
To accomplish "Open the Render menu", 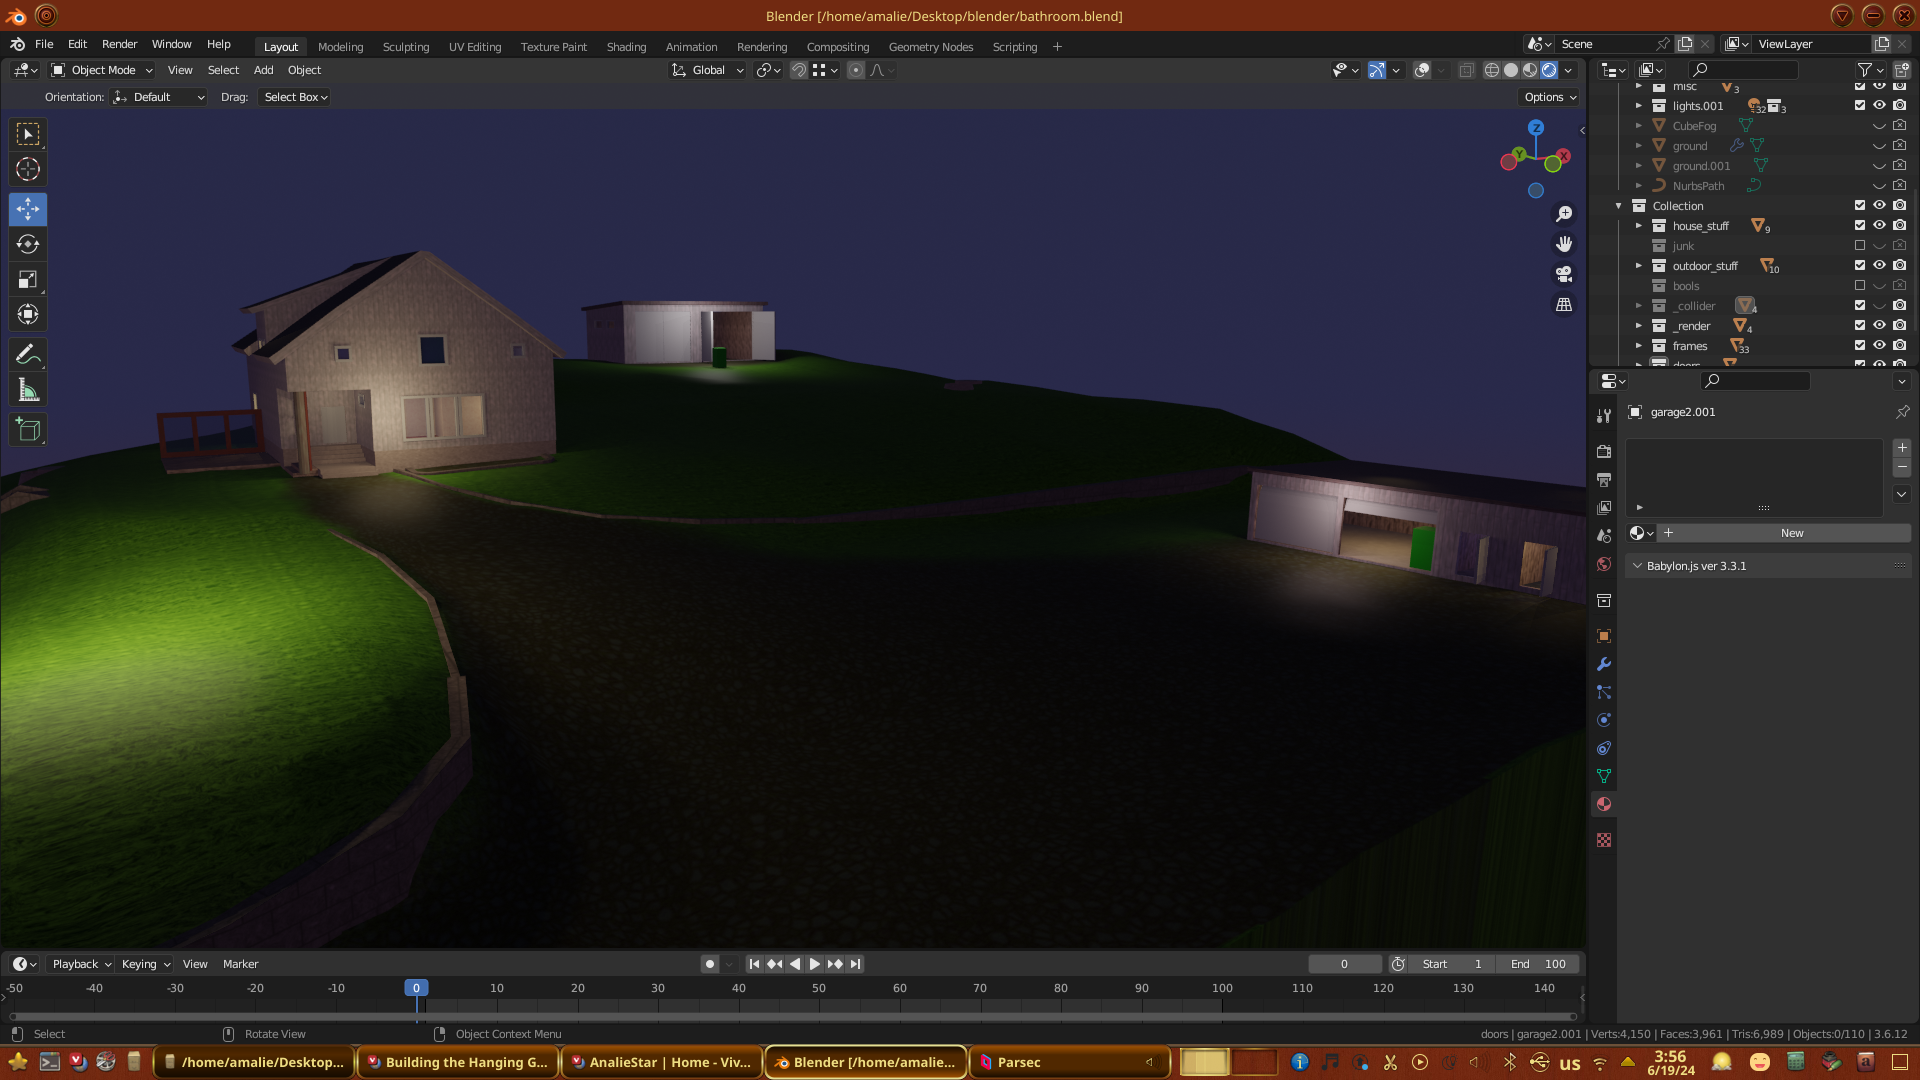I will point(119,44).
